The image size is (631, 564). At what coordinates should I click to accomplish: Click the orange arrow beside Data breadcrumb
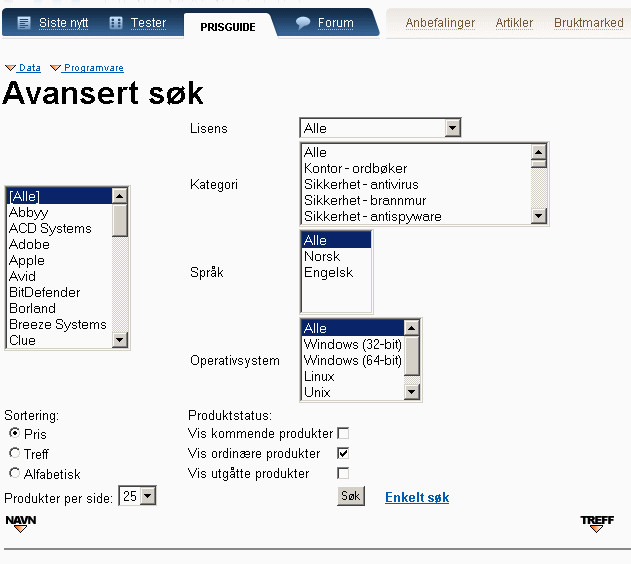coord(10,68)
